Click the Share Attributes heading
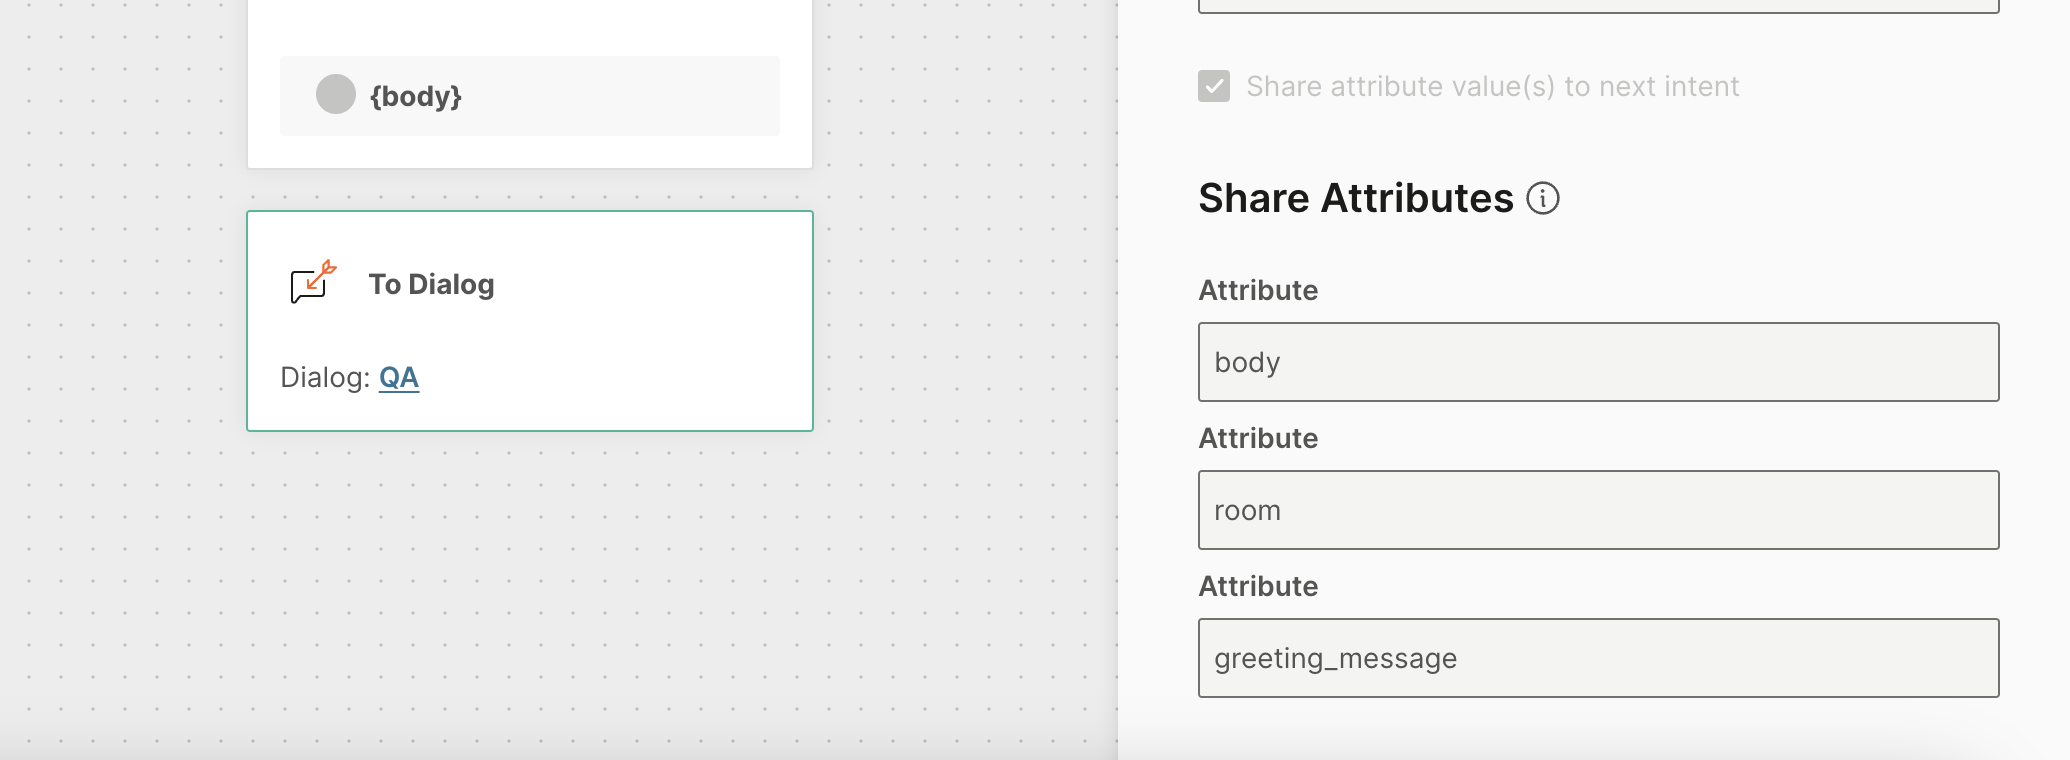2070x760 pixels. point(1355,198)
